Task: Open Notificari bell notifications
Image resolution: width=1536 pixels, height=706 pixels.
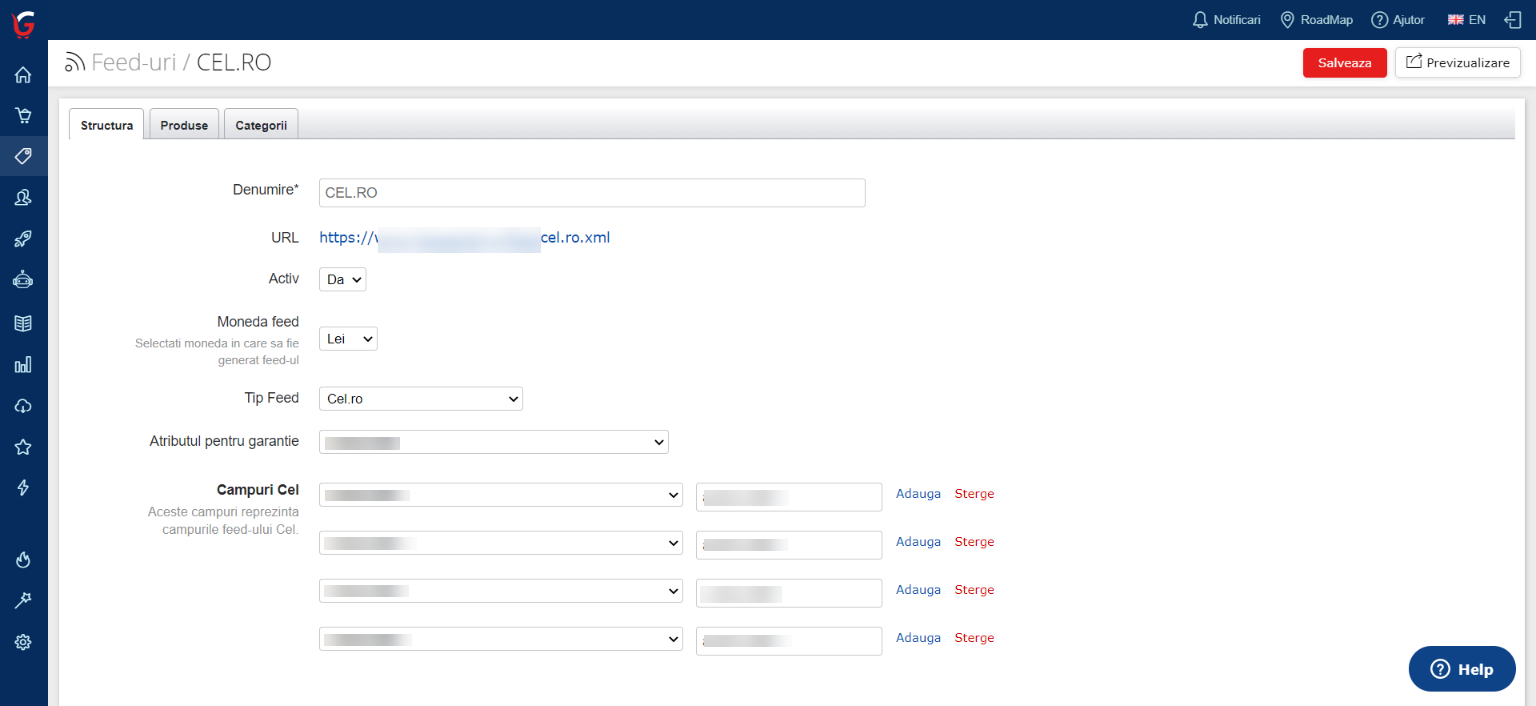Action: (1226, 20)
